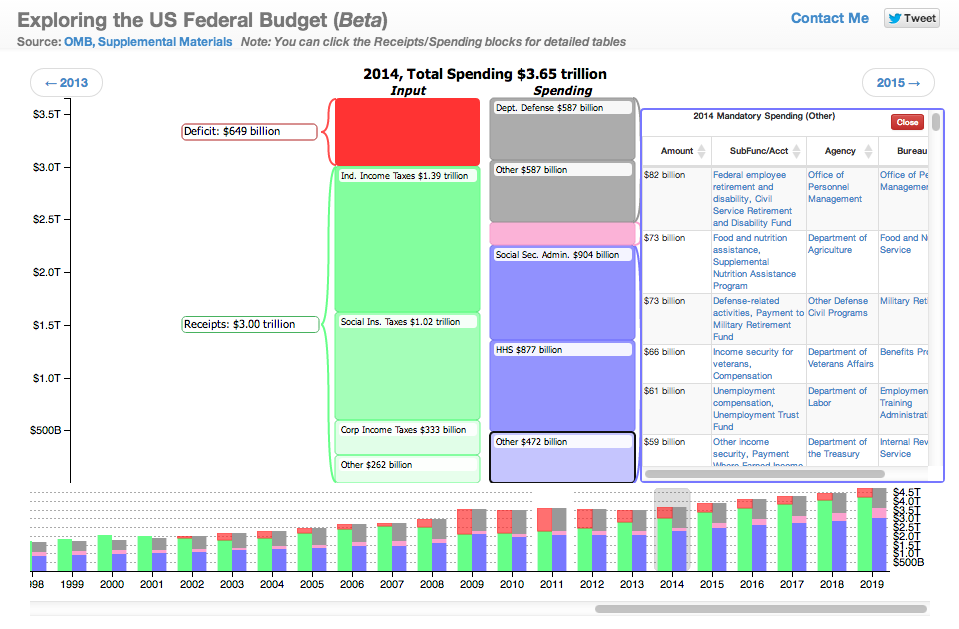This screenshot has width=959, height=629.
Task: Click the Twitter bird icon on the Tweet button
Action: [x=893, y=17]
